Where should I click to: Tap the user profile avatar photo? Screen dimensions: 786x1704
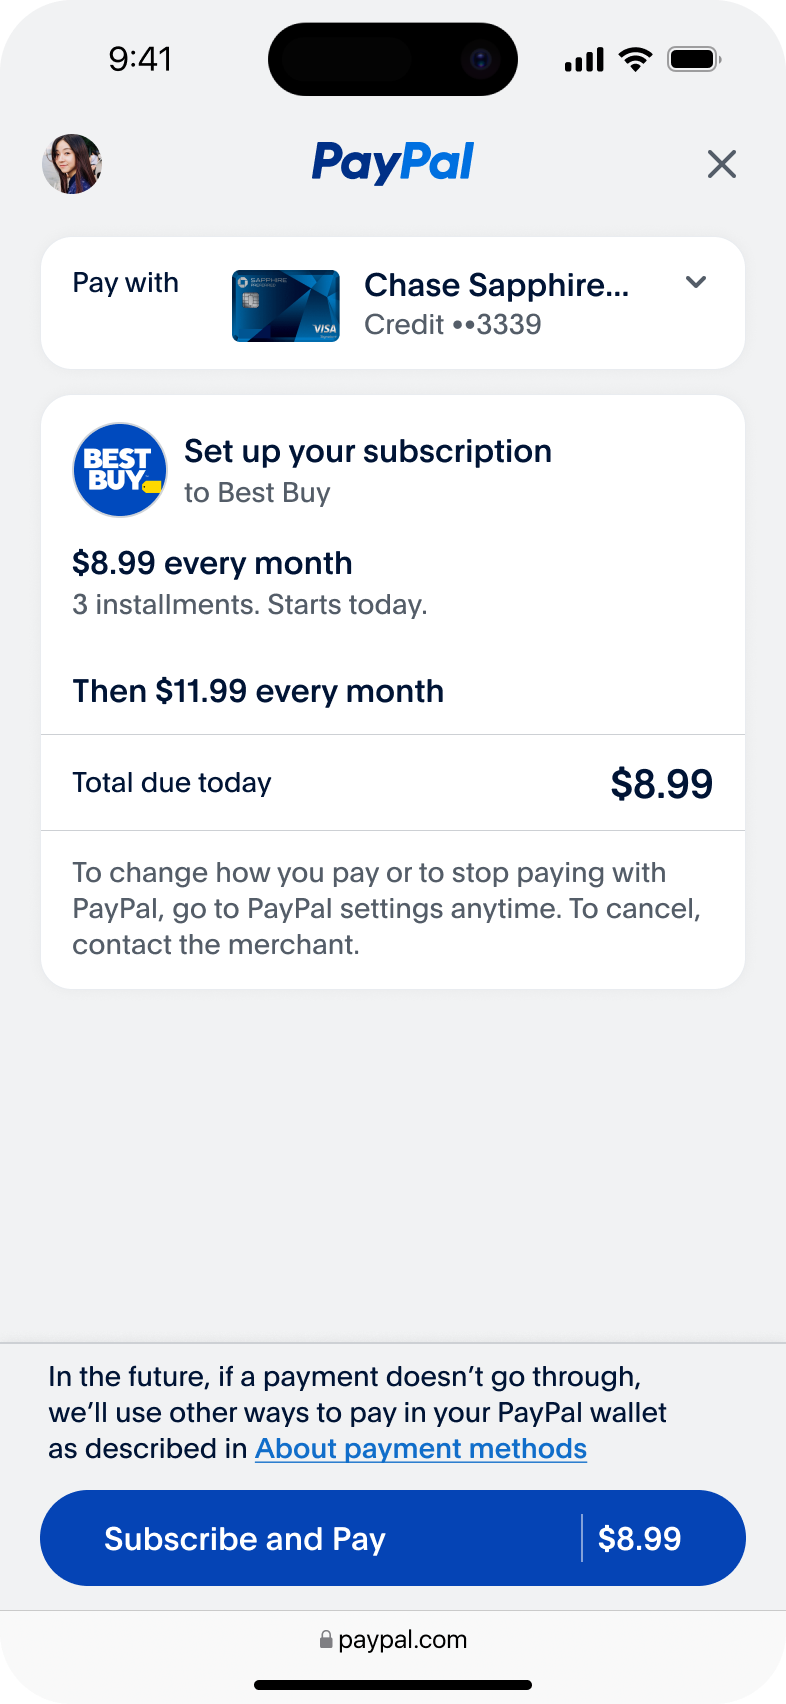click(x=72, y=164)
